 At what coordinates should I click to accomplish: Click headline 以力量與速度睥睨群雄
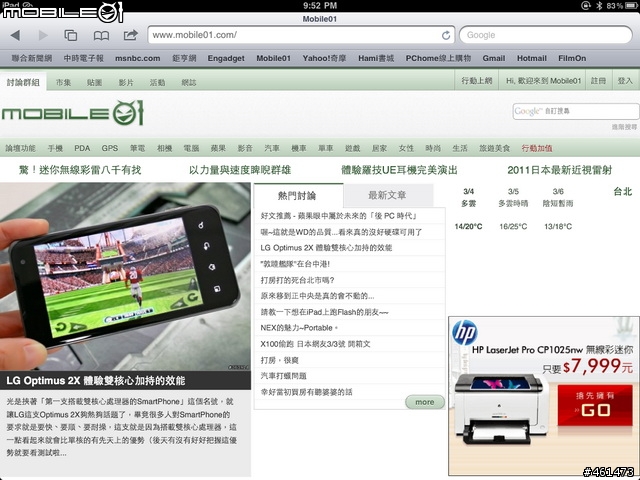[x=240, y=170]
